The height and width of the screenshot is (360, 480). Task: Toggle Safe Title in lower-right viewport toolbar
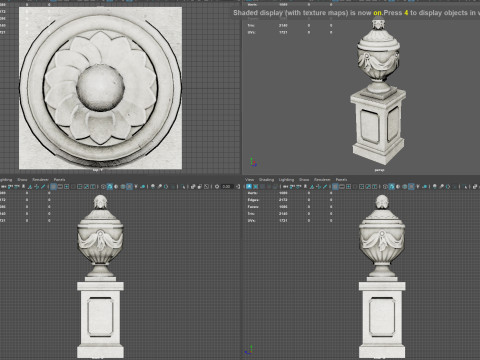tap(374, 187)
